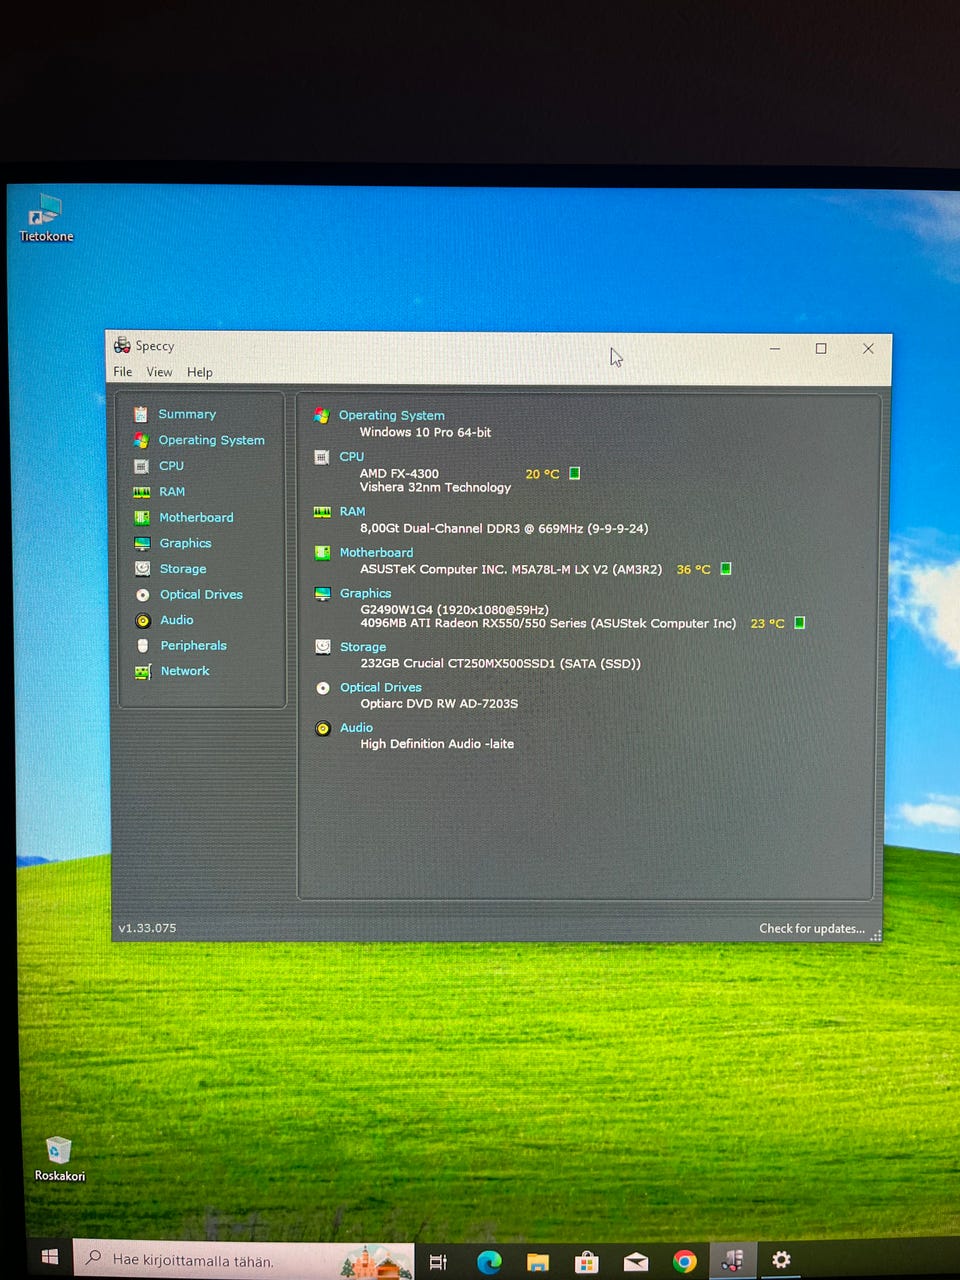
Task: Open the Tietokone desktop icon
Action: pyautogui.click(x=46, y=218)
